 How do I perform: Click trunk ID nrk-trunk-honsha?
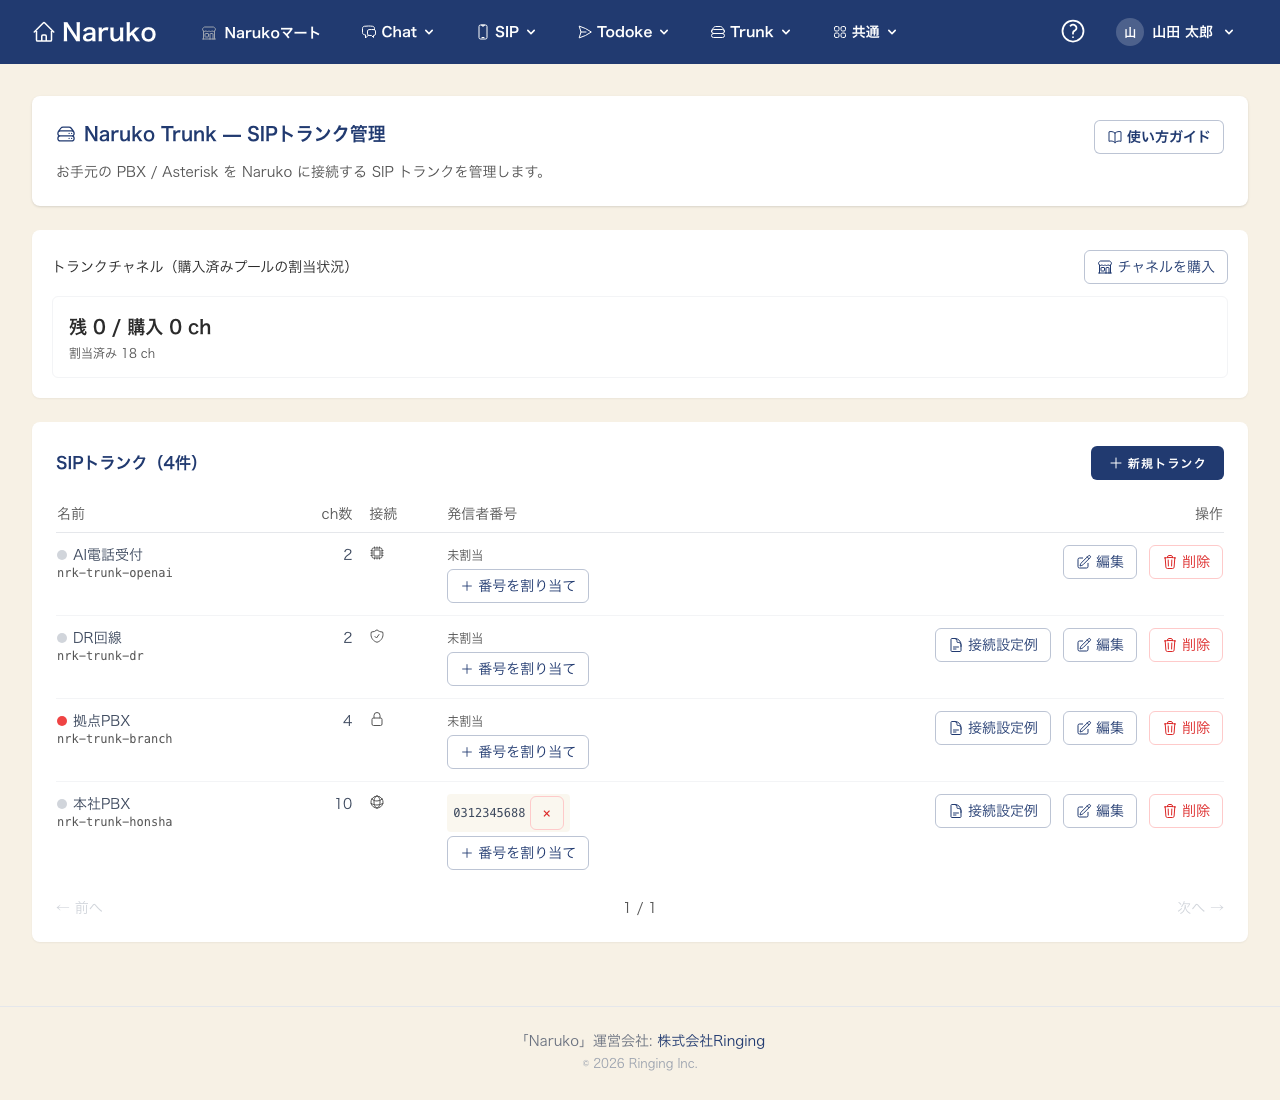pyautogui.click(x=115, y=822)
